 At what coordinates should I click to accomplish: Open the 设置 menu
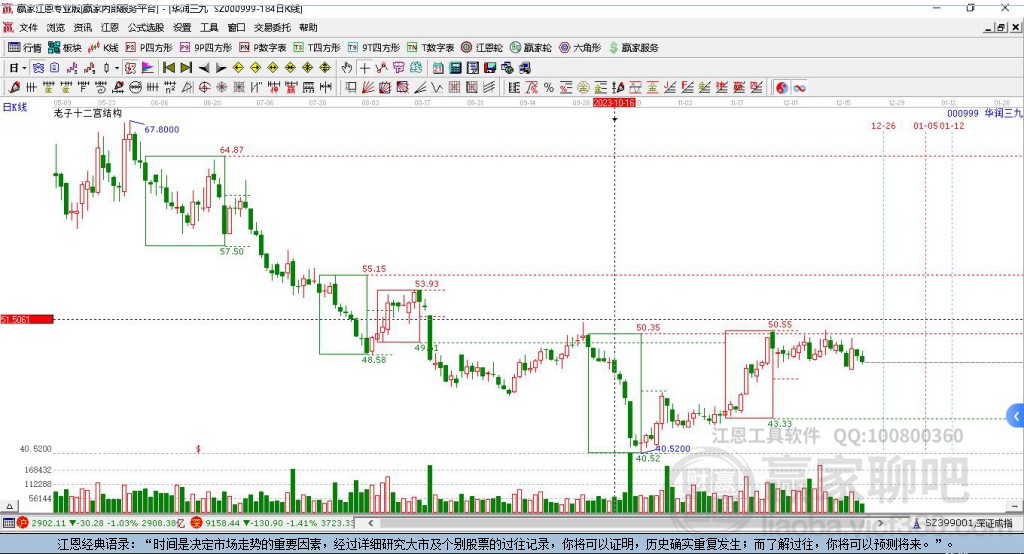(182, 27)
